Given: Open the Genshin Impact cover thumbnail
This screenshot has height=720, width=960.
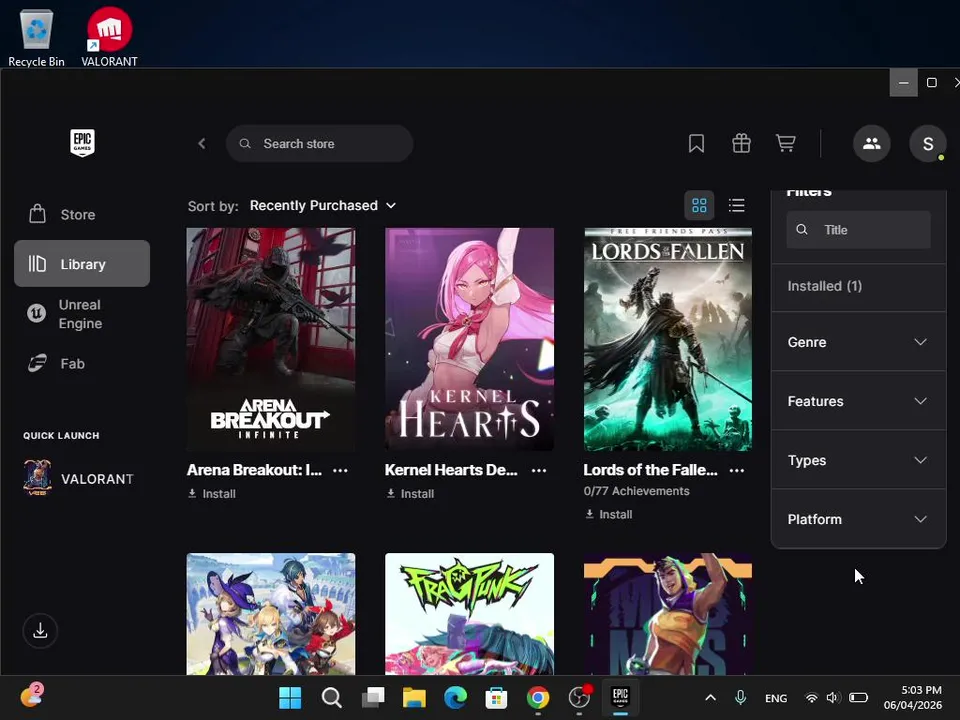Looking at the screenshot, I should [x=271, y=614].
